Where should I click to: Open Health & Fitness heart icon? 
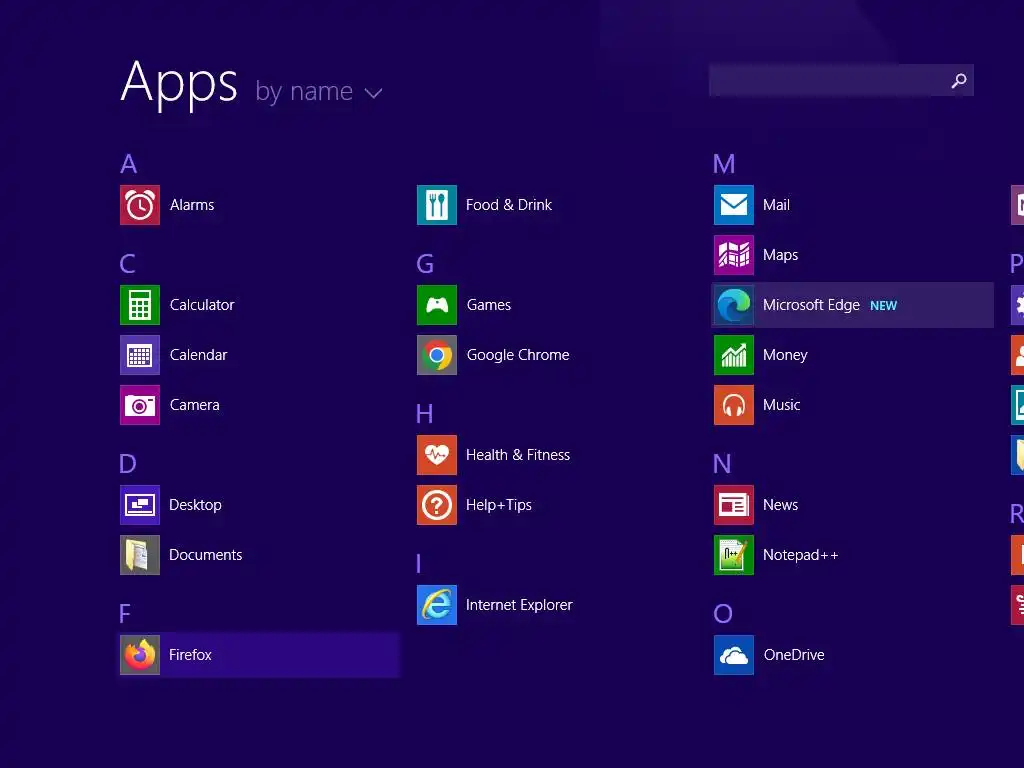pos(437,455)
